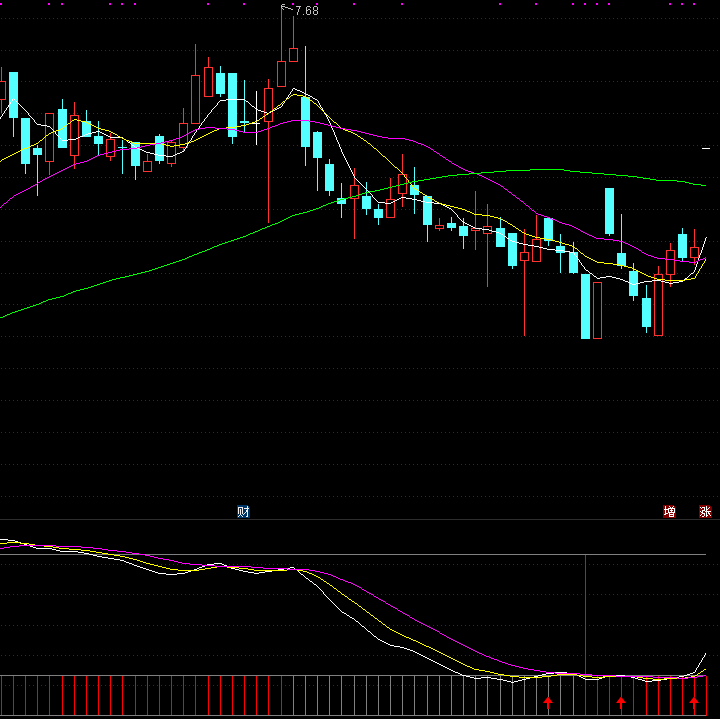
Task: Select the tall red spike line in indicator panel
Action: coord(585,615)
